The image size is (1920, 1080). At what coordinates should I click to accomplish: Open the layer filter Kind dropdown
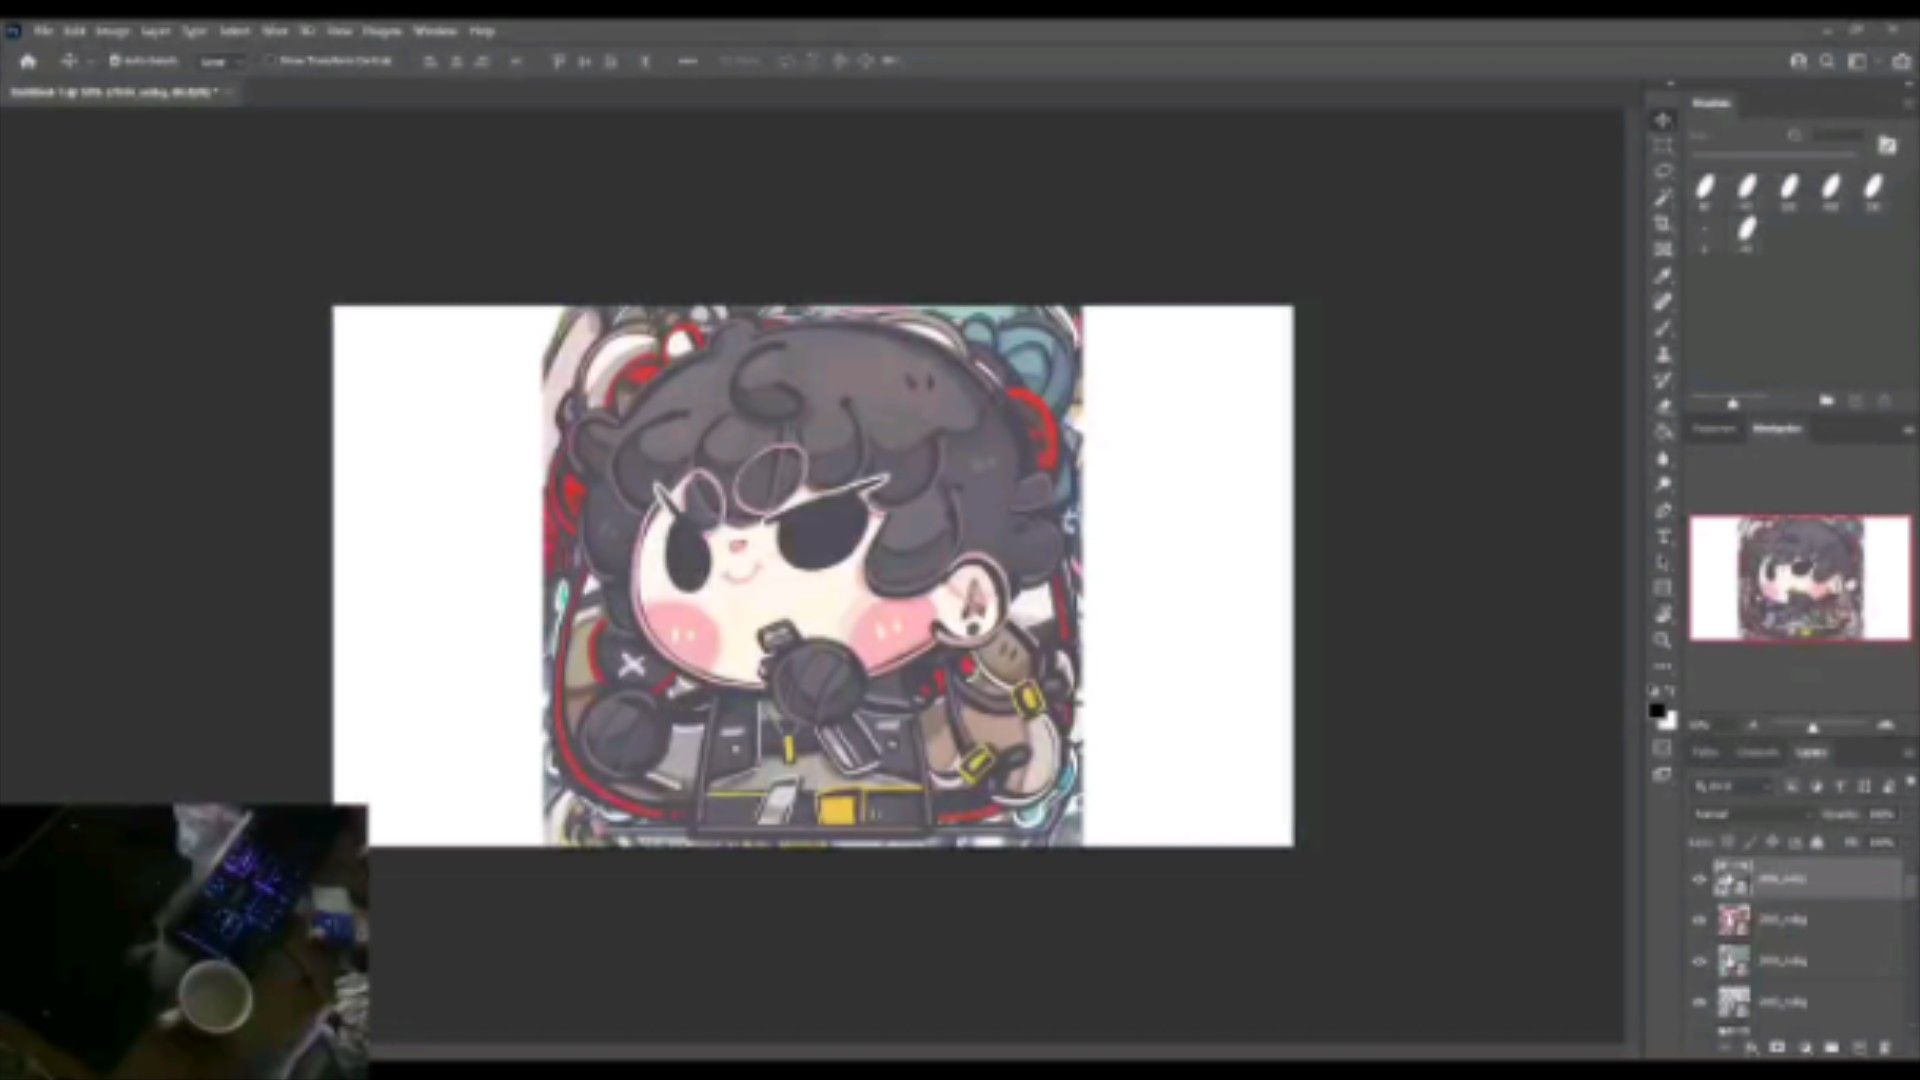(x=1733, y=786)
